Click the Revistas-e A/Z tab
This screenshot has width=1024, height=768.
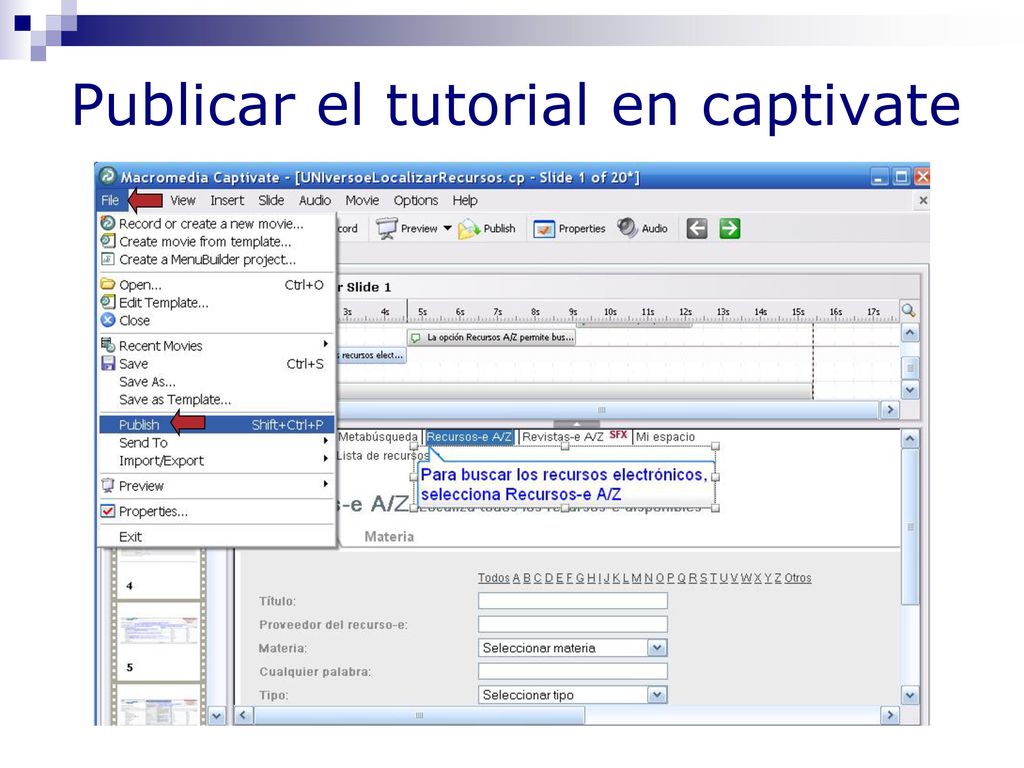click(563, 437)
